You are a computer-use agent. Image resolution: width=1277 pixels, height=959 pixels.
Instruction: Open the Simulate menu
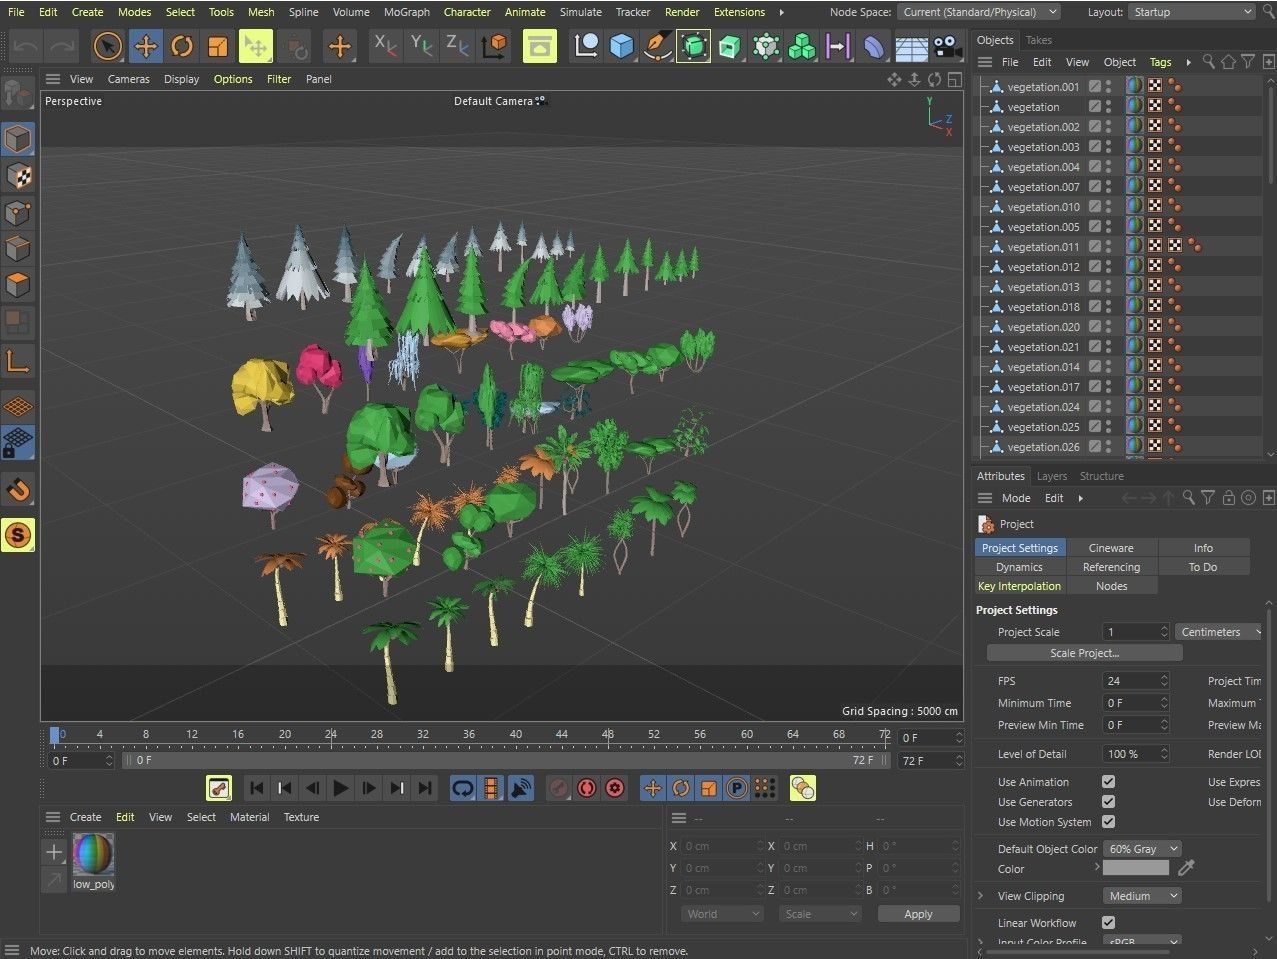(x=581, y=12)
